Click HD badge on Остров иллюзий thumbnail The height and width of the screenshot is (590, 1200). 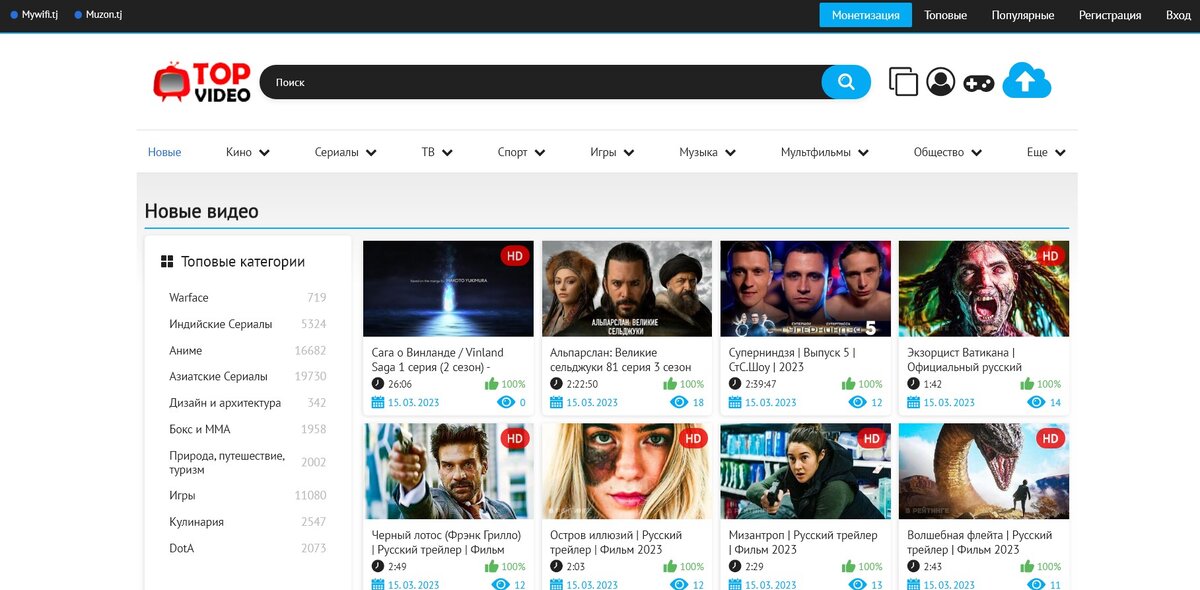[x=693, y=438]
